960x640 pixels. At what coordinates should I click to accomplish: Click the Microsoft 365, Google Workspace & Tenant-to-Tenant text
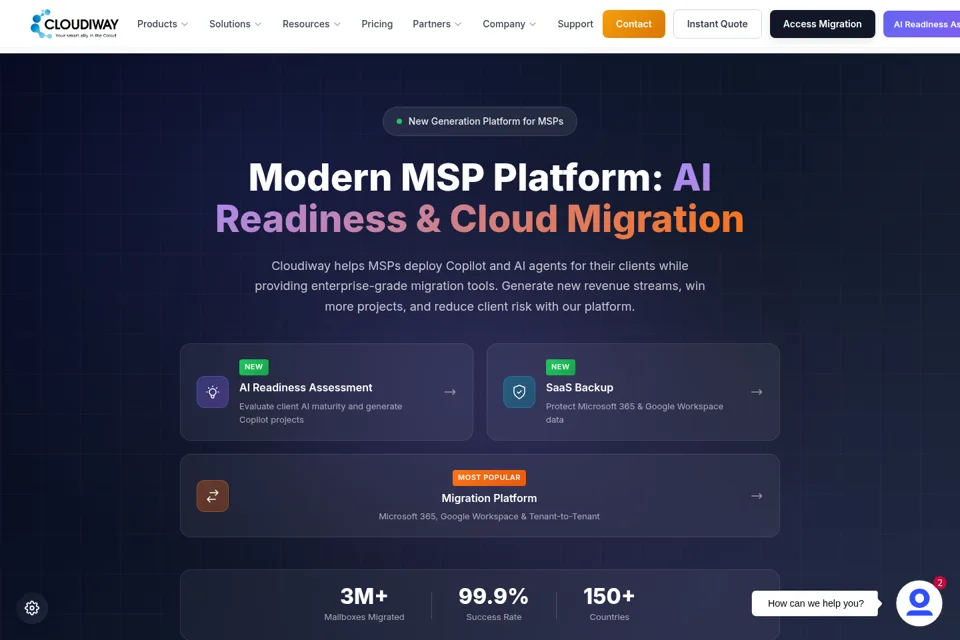pos(489,516)
